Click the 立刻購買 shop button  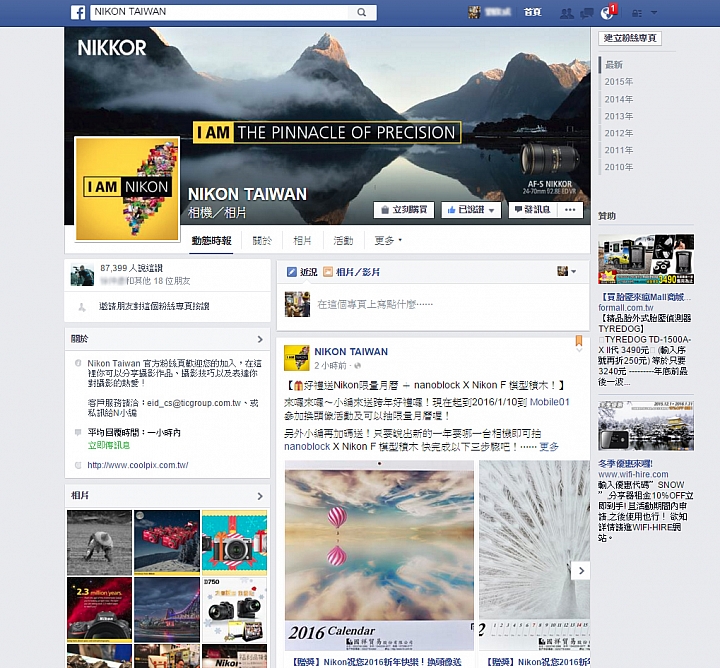pos(404,210)
